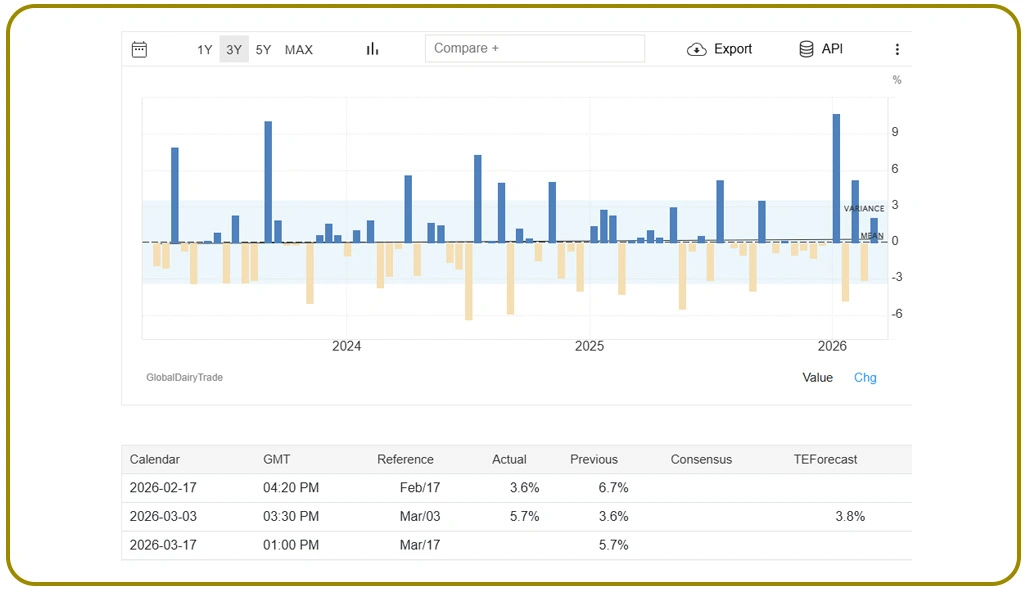
Task: Switch chart to Chg mode
Action: click(x=864, y=377)
